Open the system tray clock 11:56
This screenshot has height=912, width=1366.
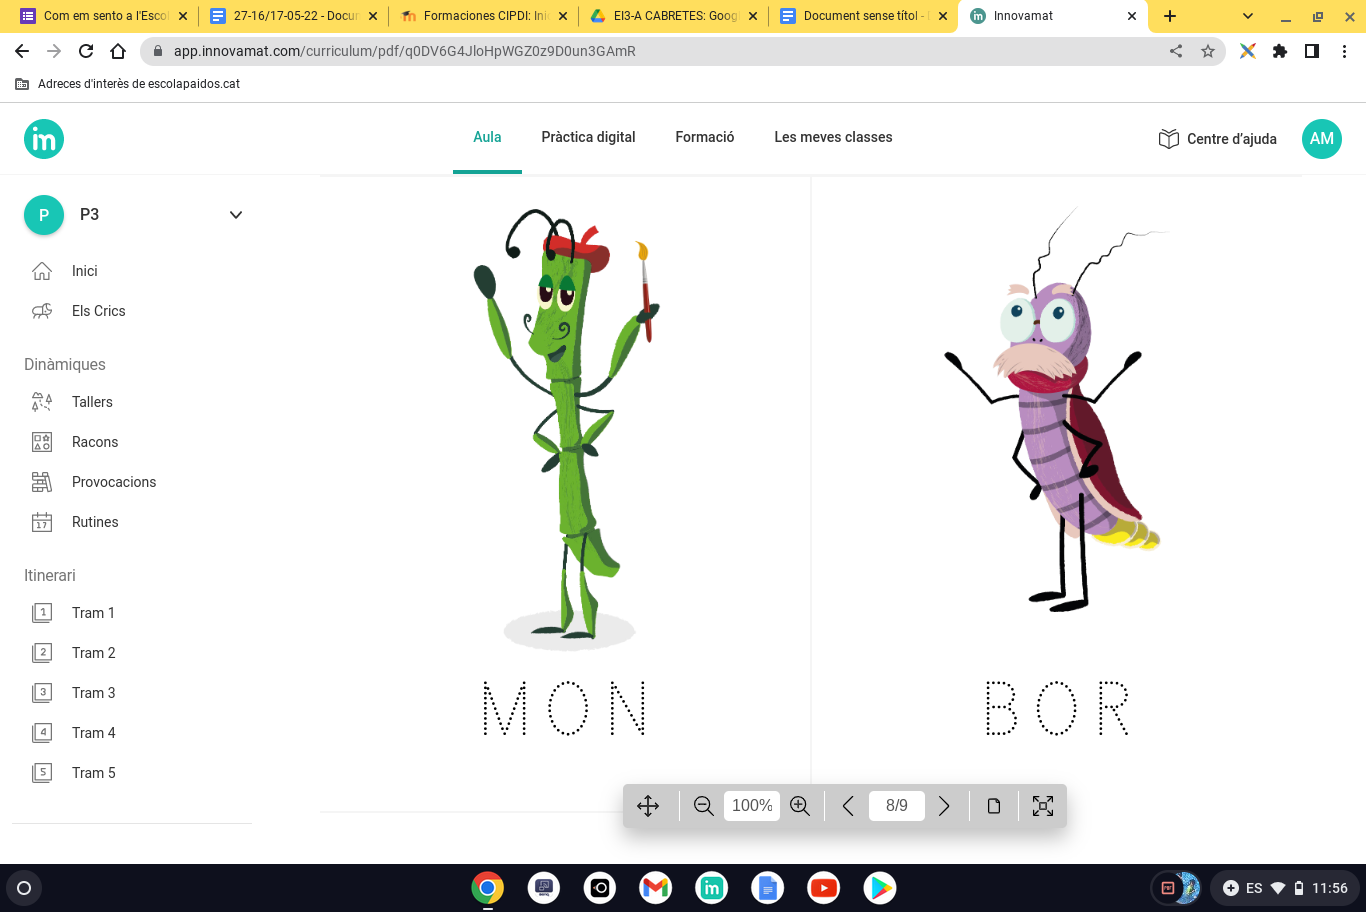click(x=1330, y=888)
